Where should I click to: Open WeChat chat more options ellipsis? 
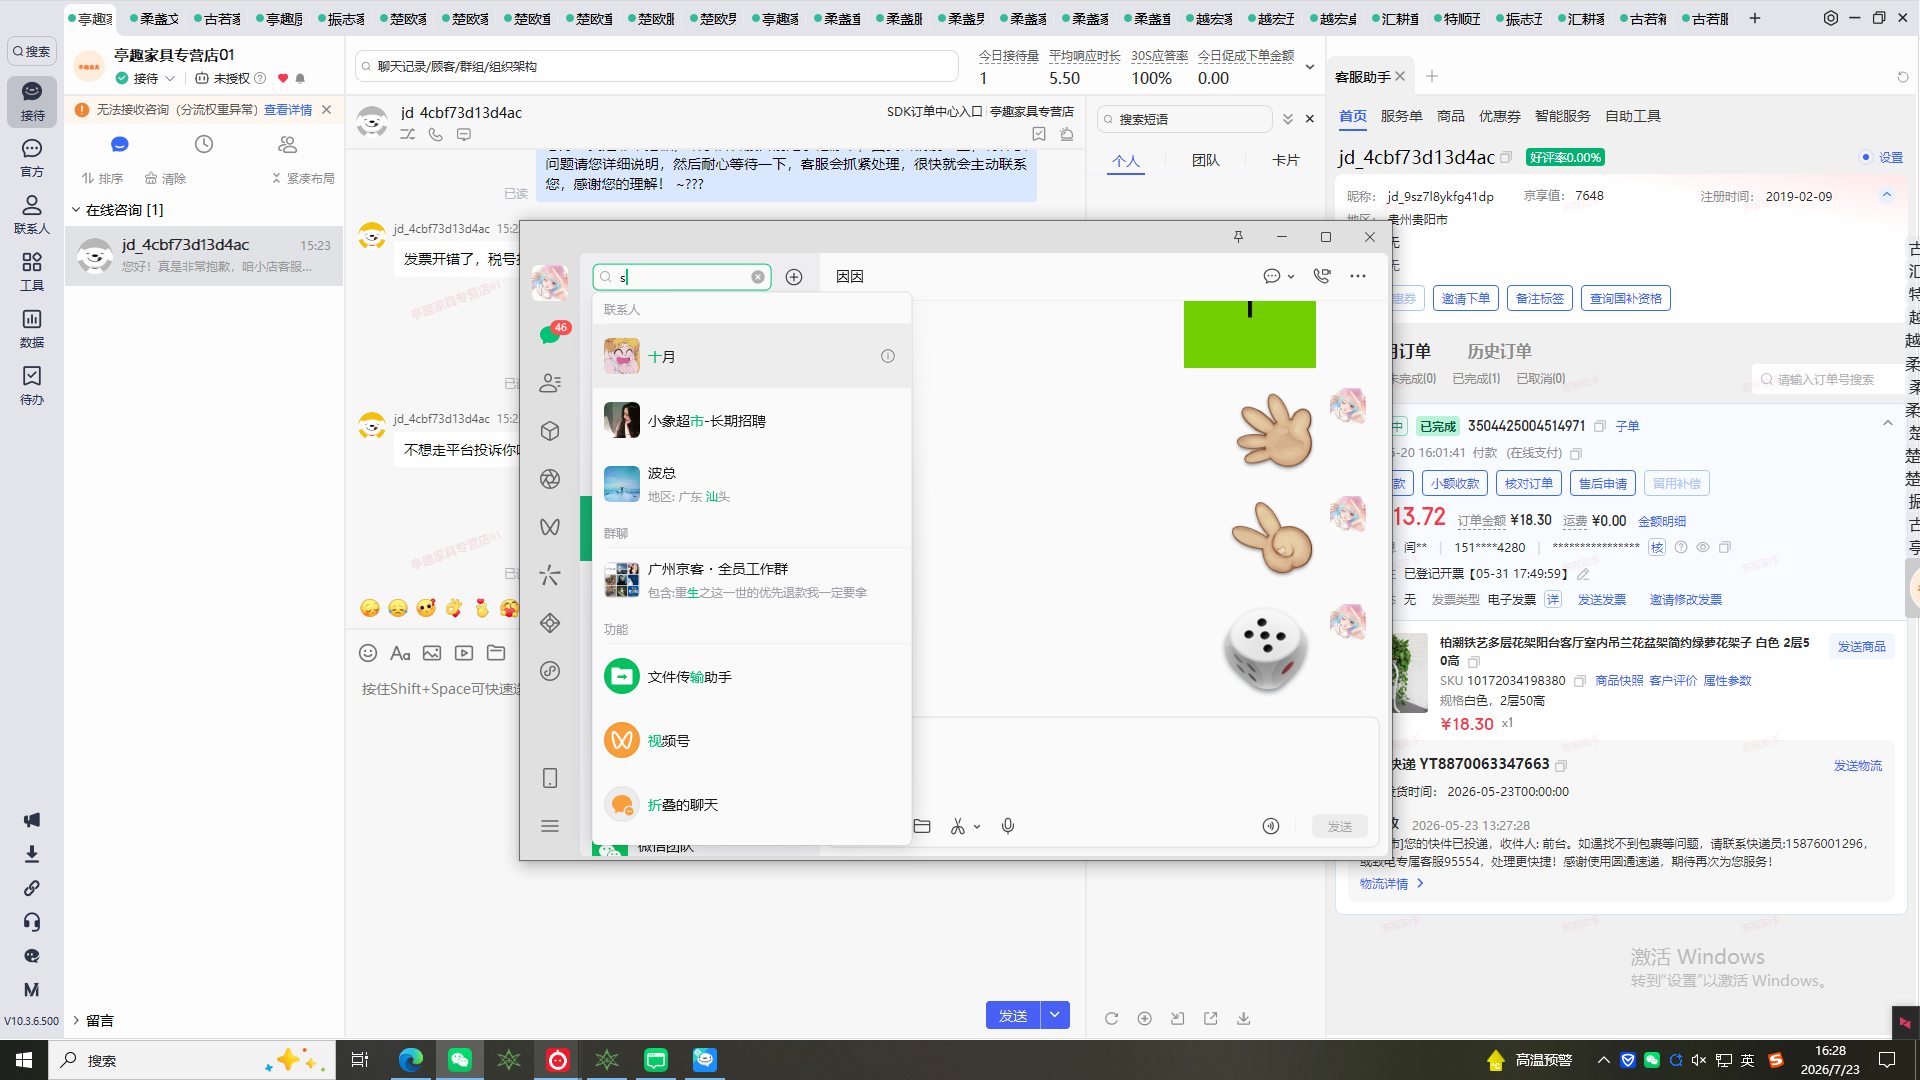[x=1358, y=276]
